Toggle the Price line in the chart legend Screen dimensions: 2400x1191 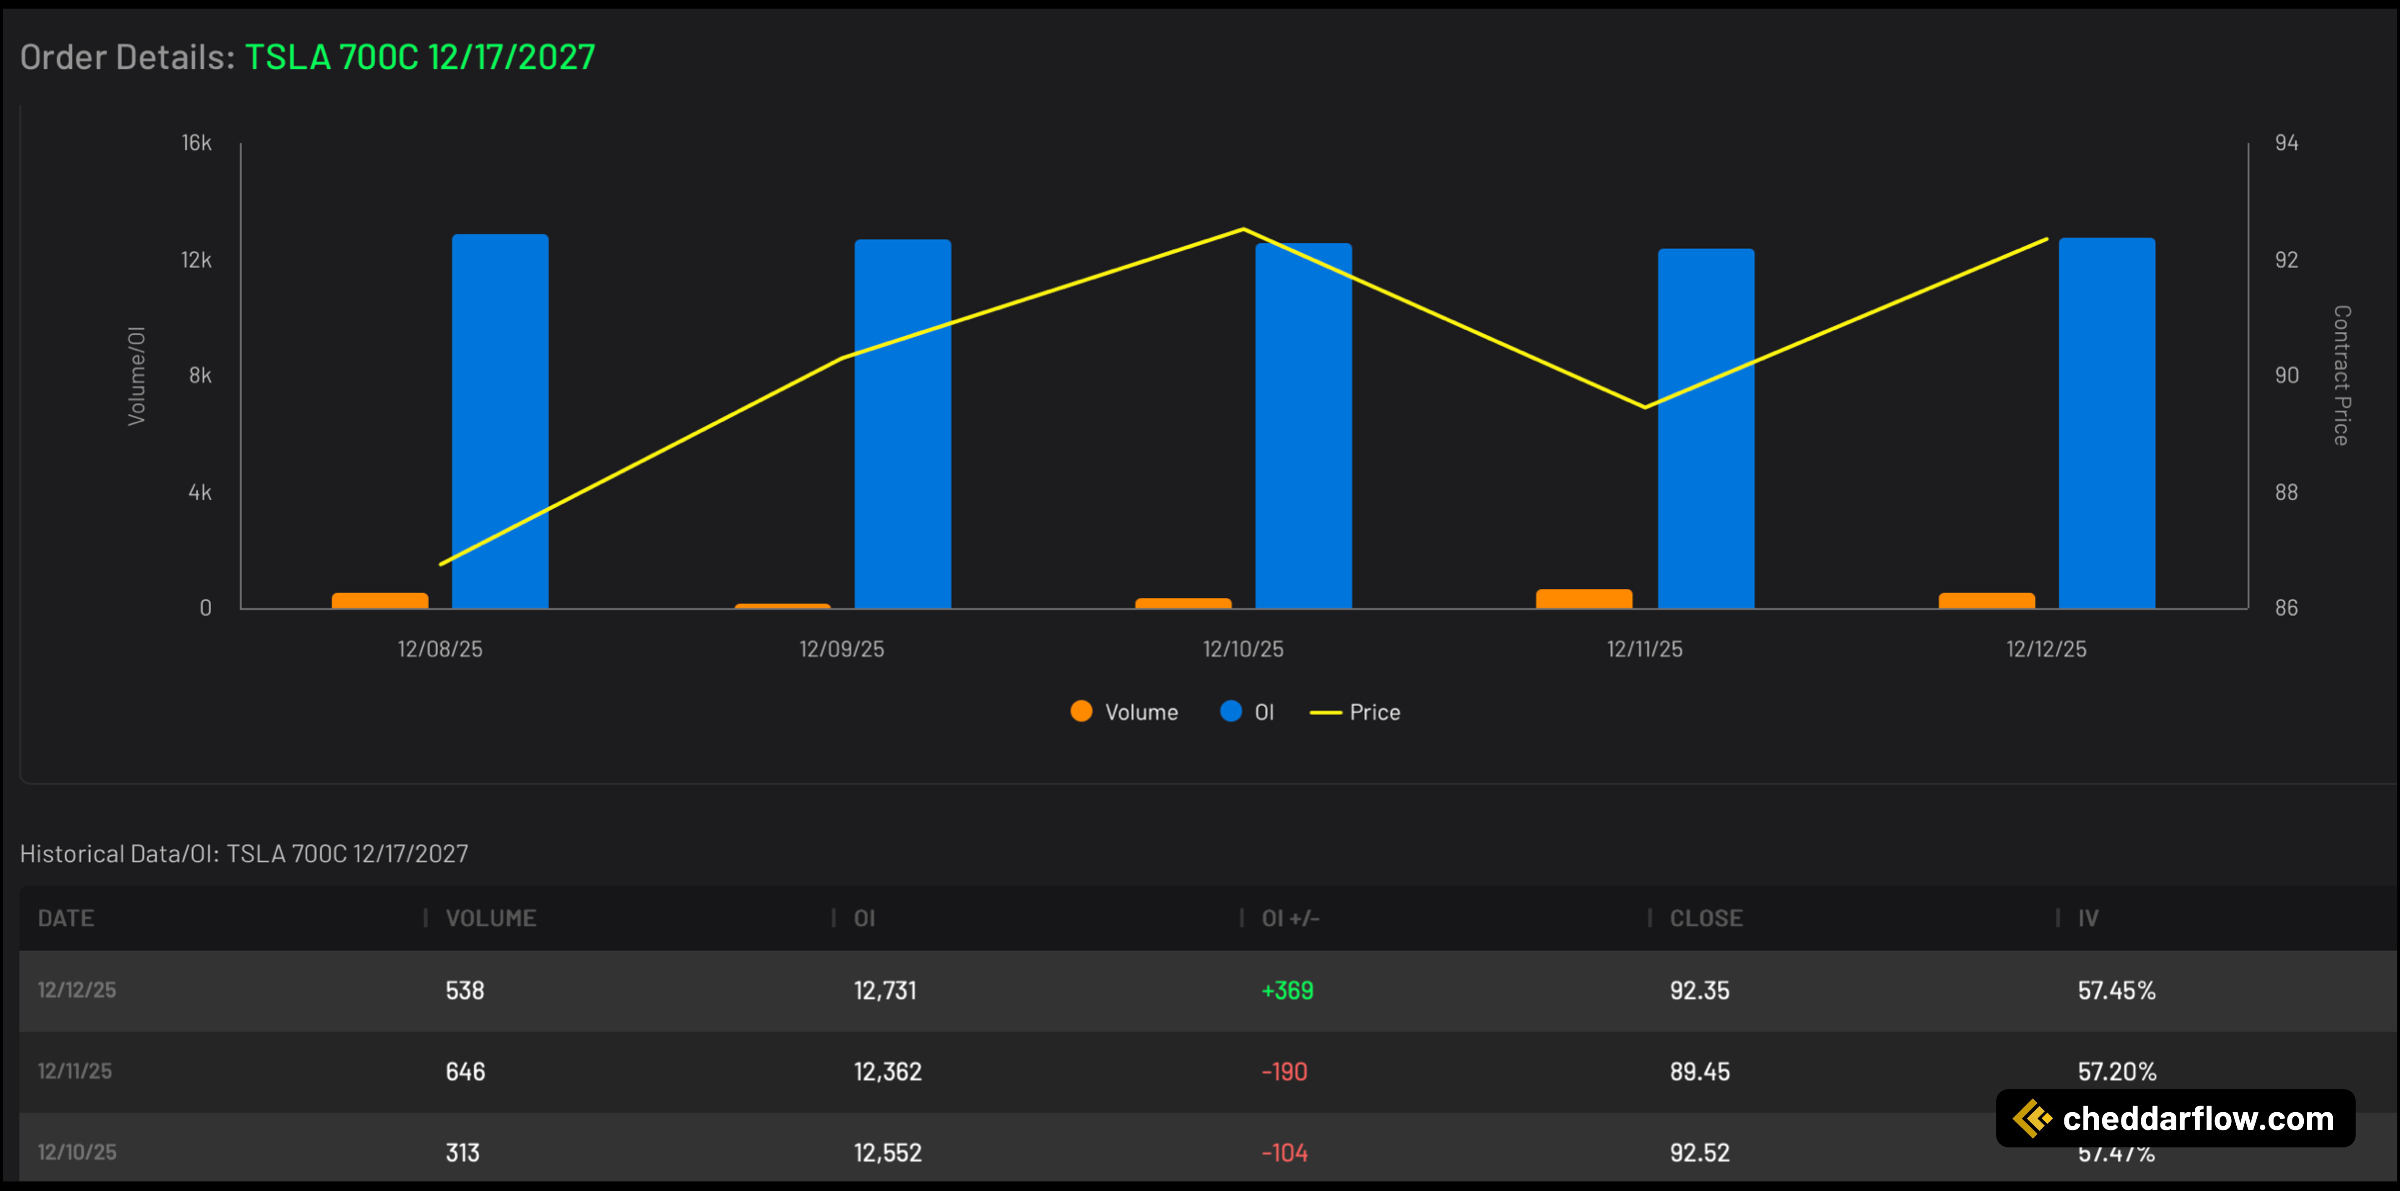pos(1355,712)
